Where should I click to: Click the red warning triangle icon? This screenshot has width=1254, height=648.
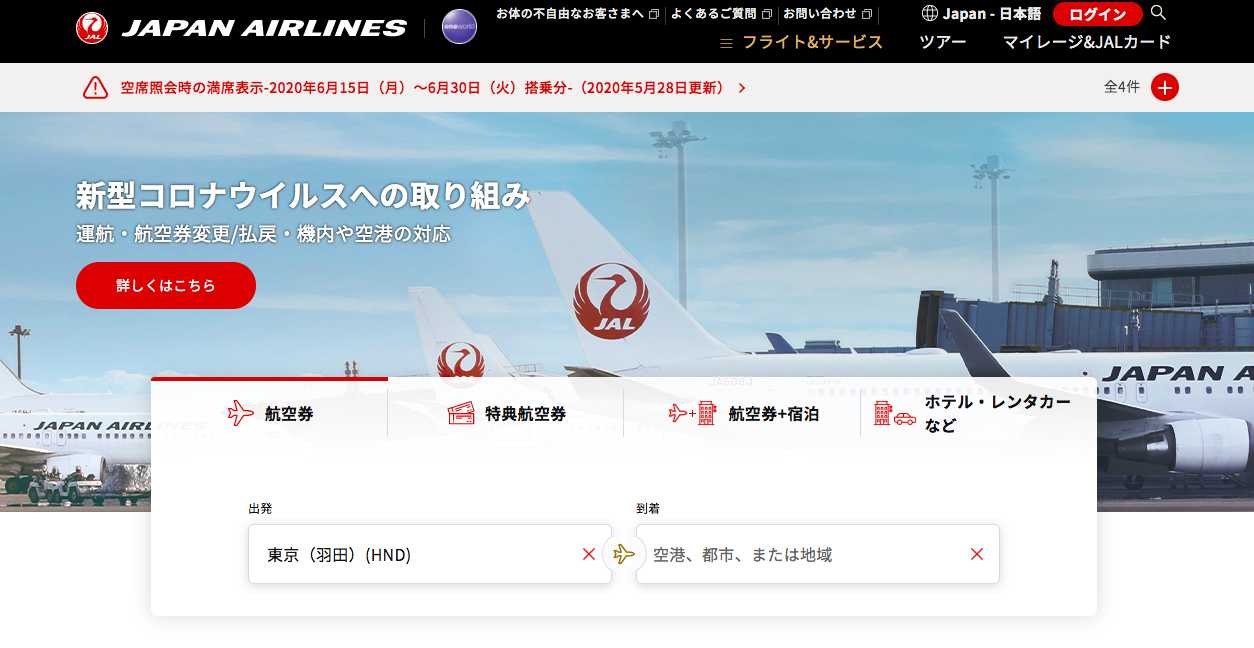(x=95, y=87)
